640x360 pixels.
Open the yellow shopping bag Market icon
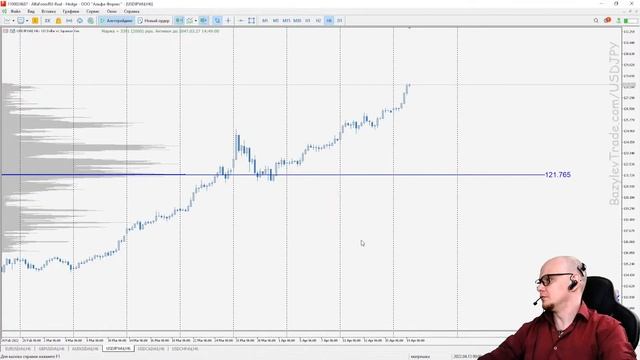tap(58, 20)
